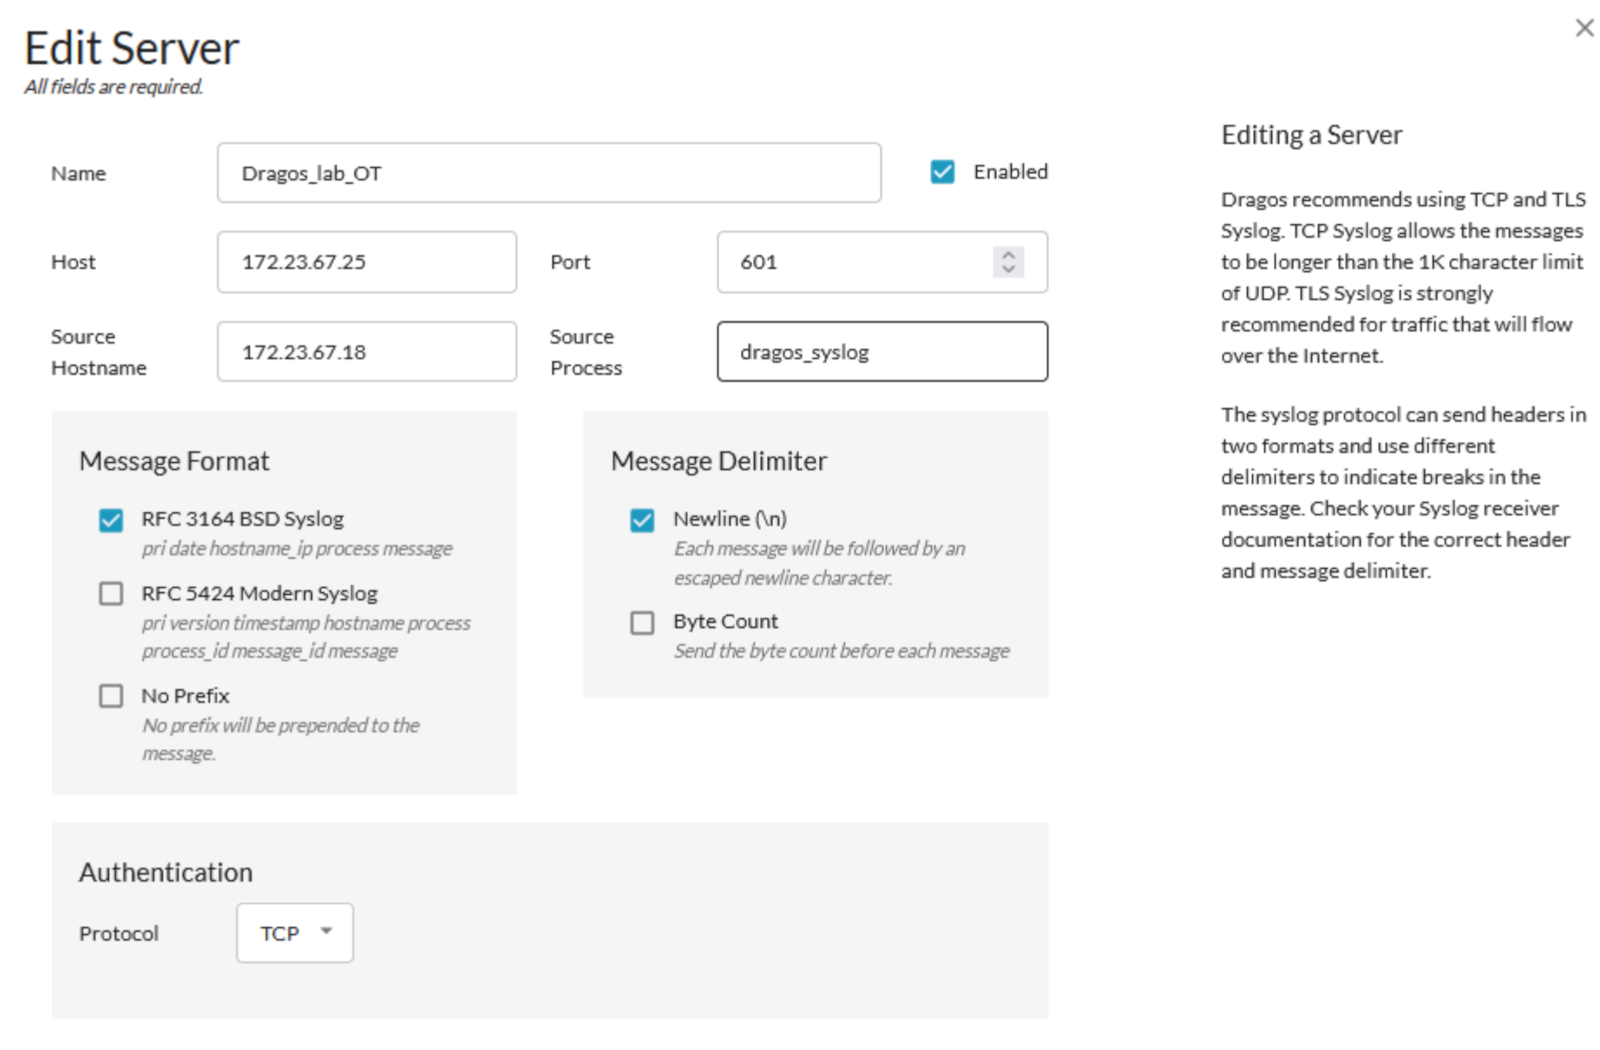Disable the Enabled checkbox

pos(941,171)
